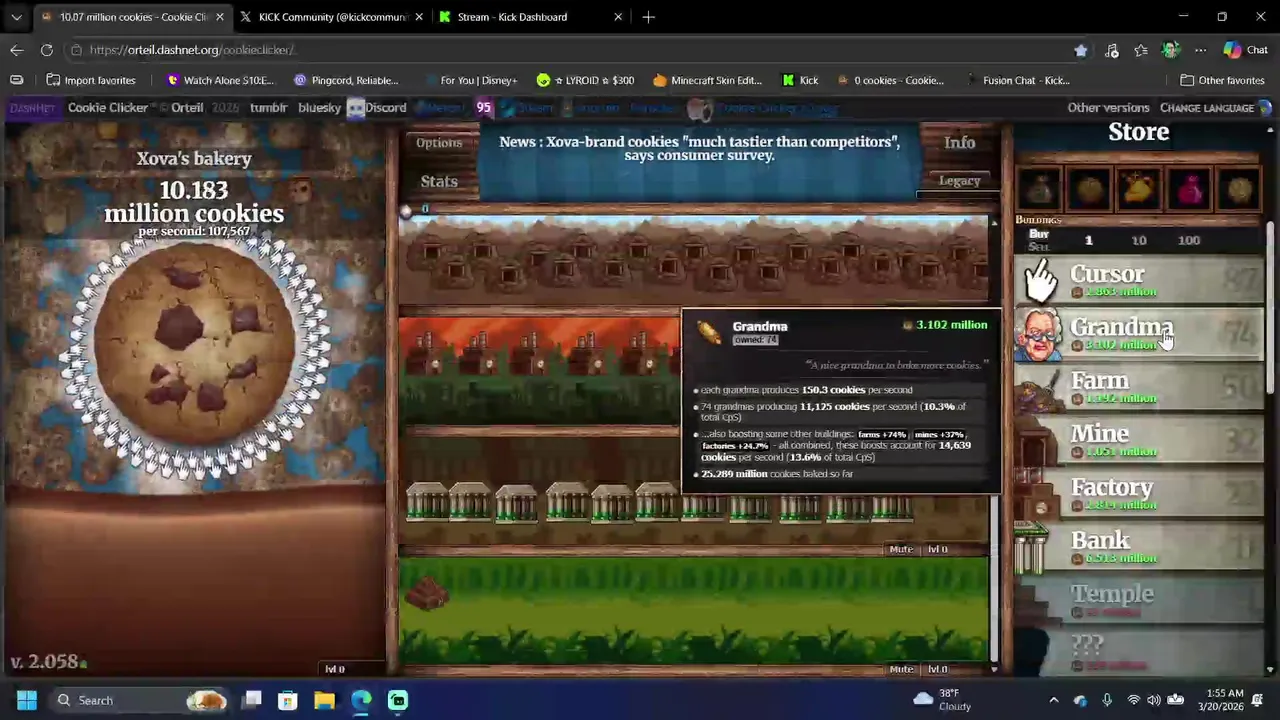Open the tab list dropdown in browser
The width and height of the screenshot is (1280, 720).
click(x=16, y=17)
